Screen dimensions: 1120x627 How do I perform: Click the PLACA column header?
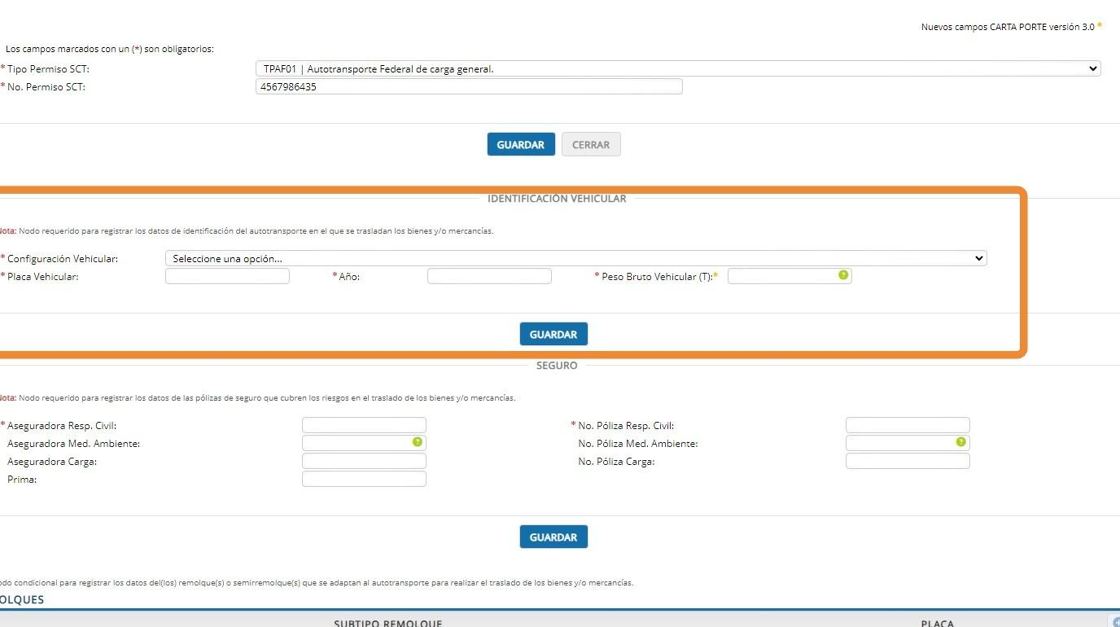click(x=937, y=623)
